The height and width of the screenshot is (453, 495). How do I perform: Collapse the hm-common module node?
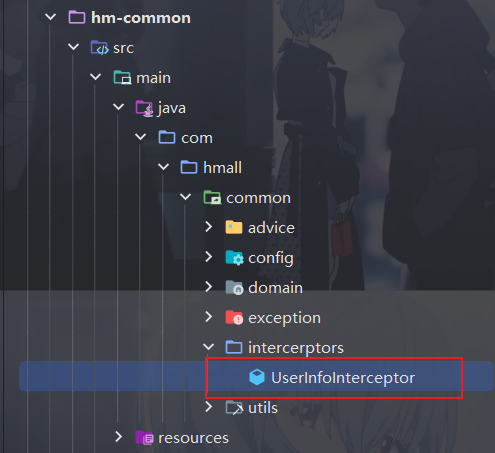(50, 17)
